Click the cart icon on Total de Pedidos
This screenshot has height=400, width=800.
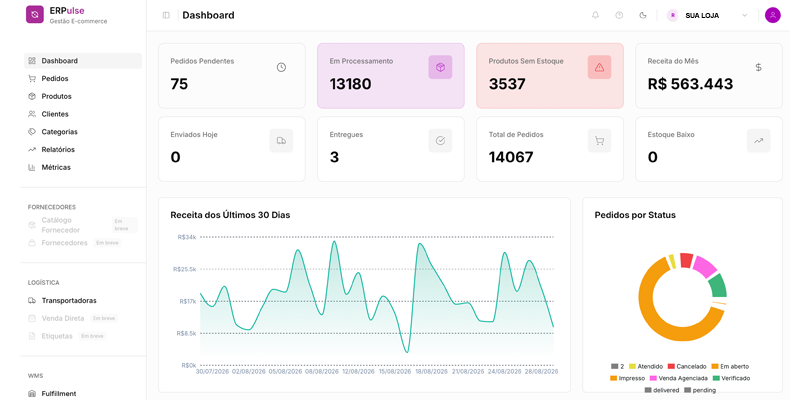599,141
